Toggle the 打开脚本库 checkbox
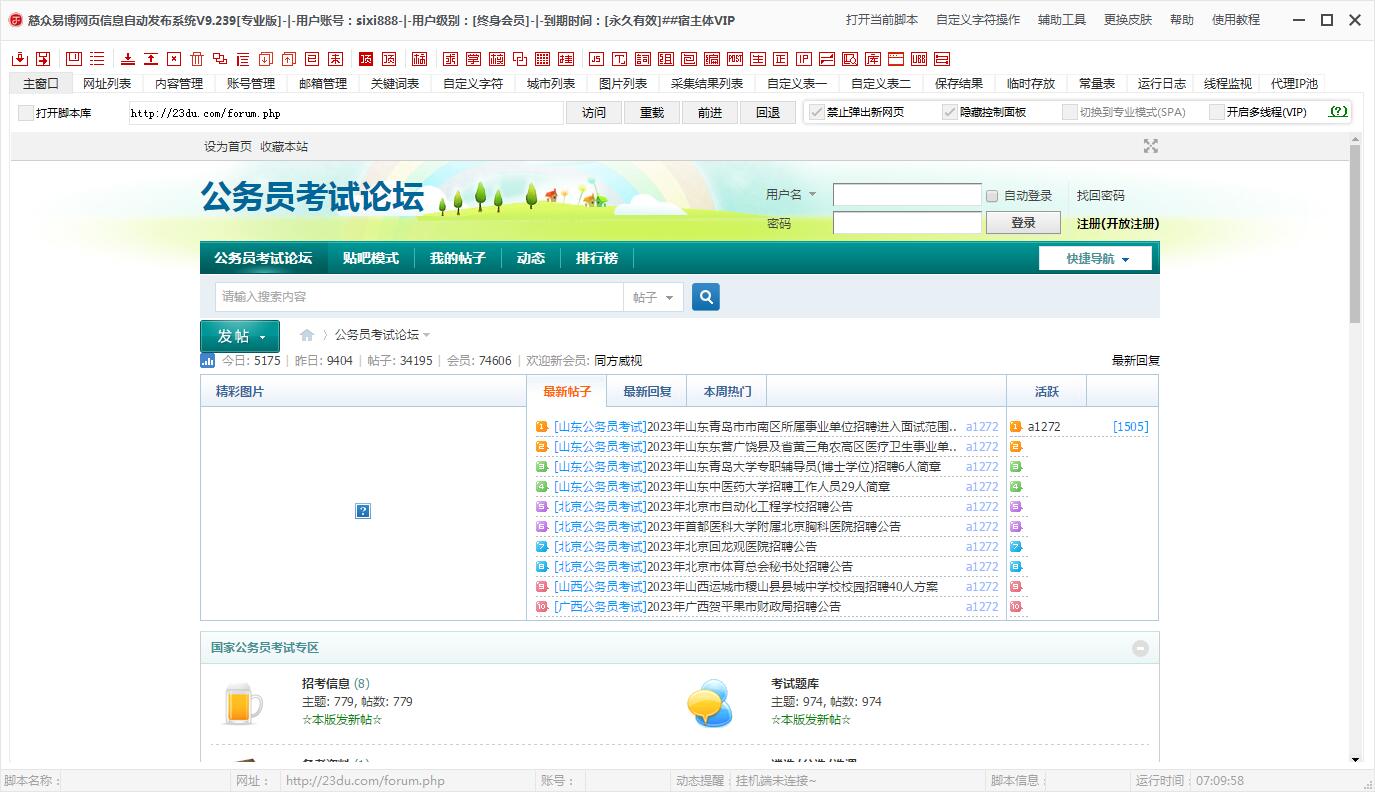Screen dimensions: 1375x792 26,113
